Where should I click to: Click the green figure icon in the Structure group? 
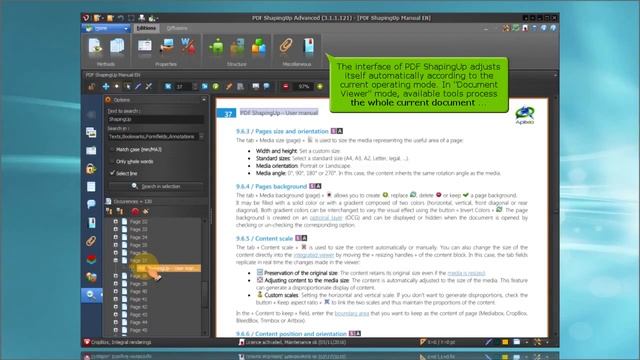click(x=216, y=46)
